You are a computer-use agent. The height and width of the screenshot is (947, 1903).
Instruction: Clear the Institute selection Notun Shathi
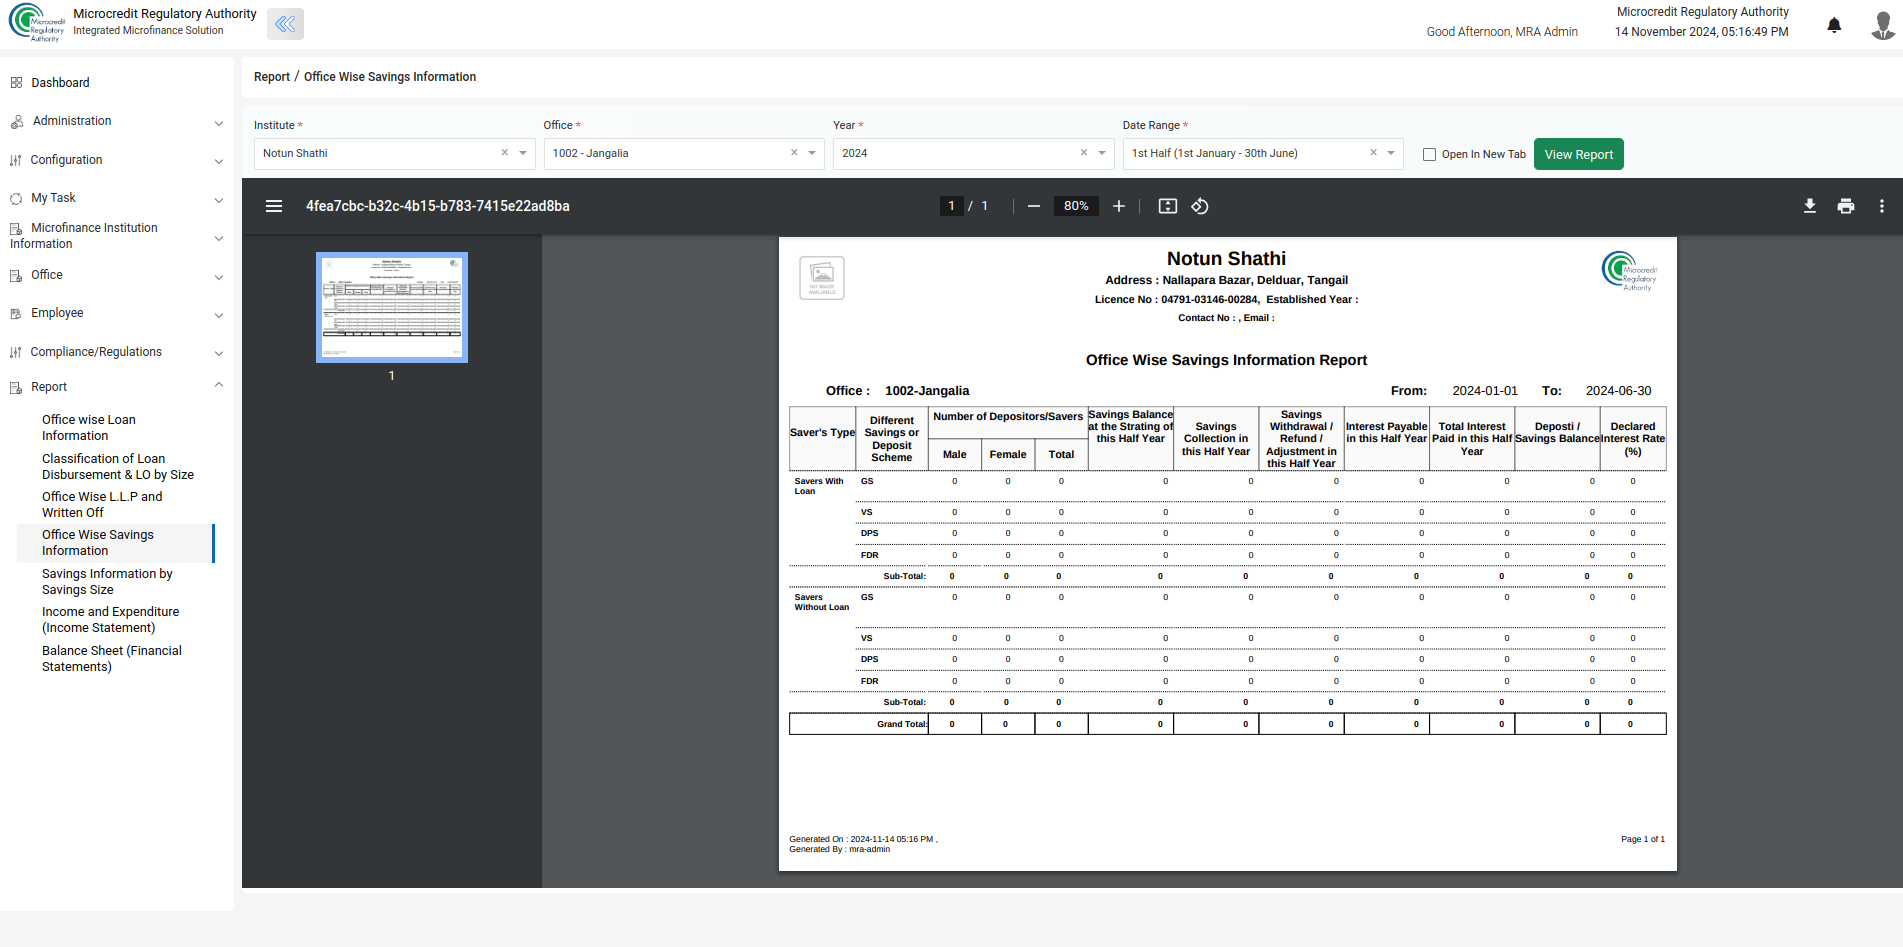(x=505, y=153)
